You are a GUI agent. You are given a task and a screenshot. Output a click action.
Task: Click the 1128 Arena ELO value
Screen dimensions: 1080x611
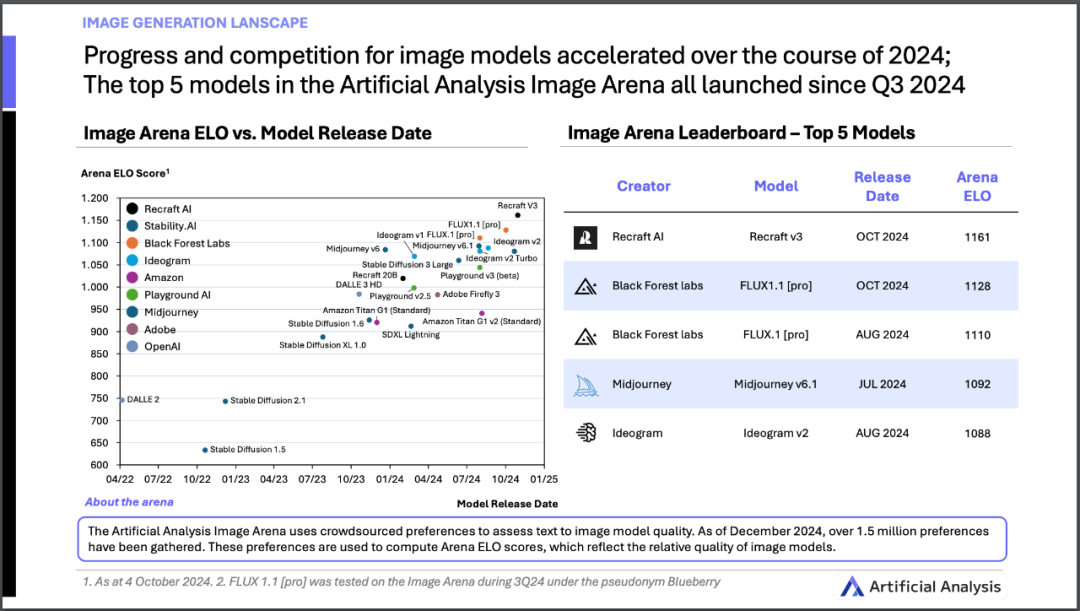tap(977, 287)
